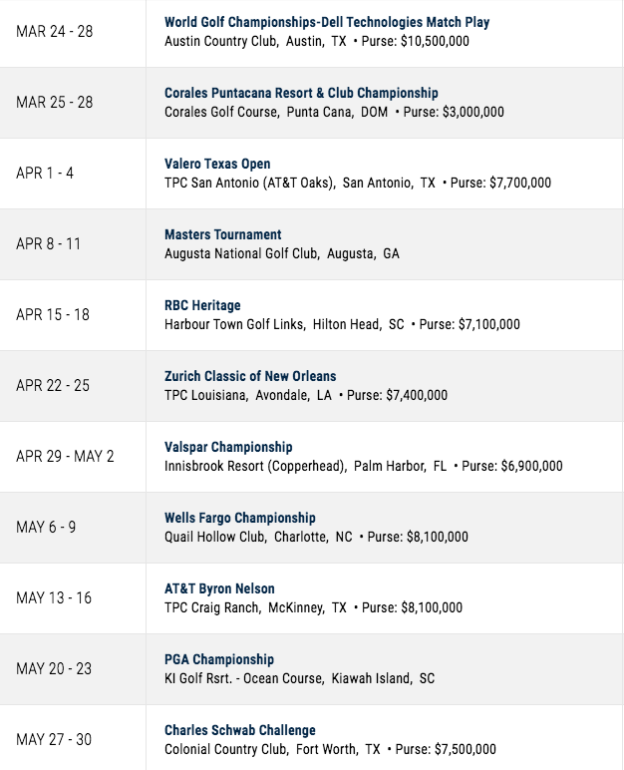Open the AT&T Byron Nelson tournament
624x770 pixels.
[x=219, y=588]
